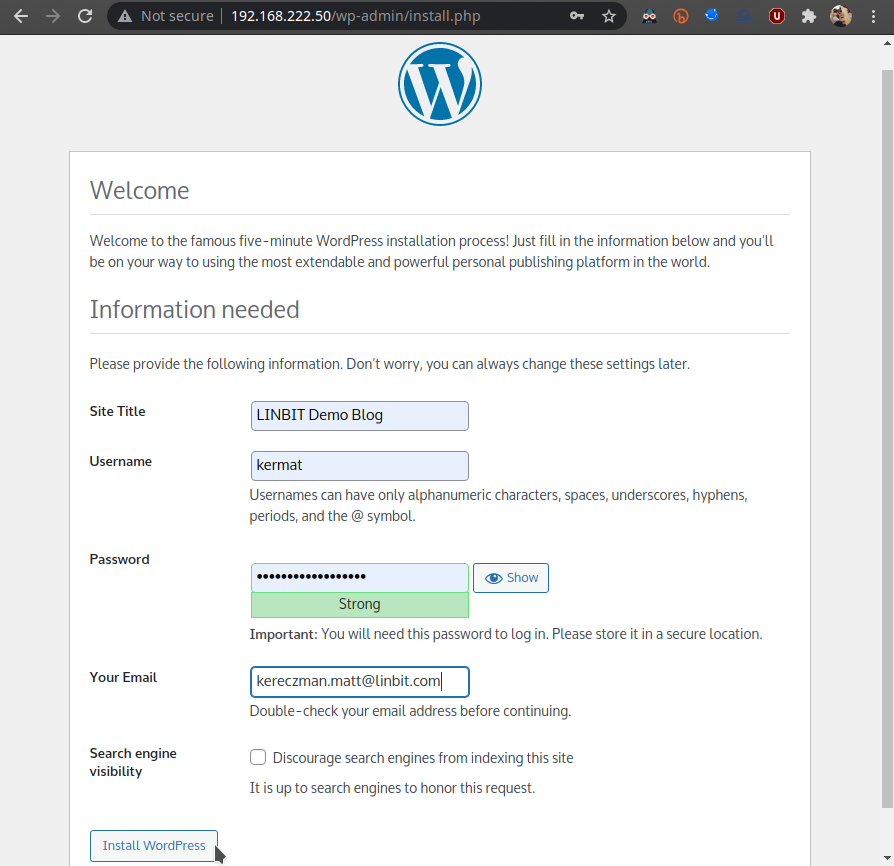Click the browser forward arrow
Image resolution: width=894 pixels, height=866 pixels.
(x=53, y=16)
